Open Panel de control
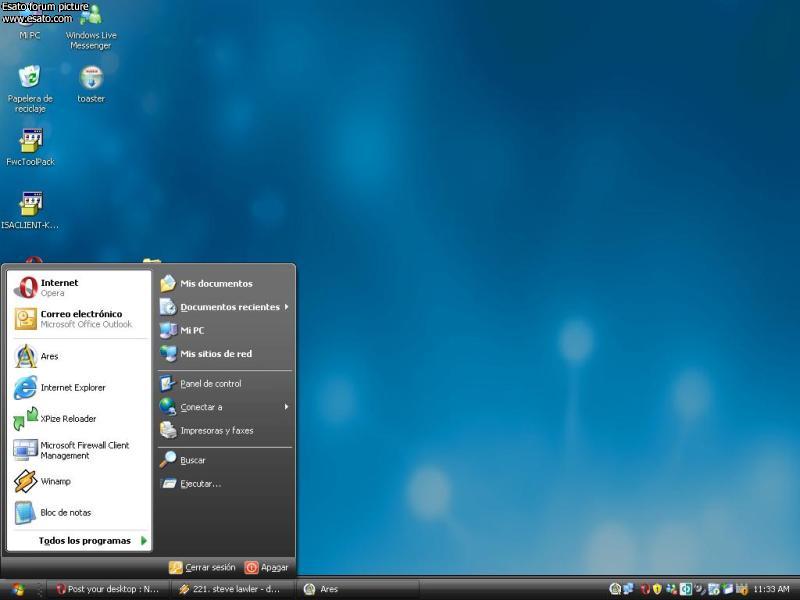Image resolution: width=800 pixels, height=600 pixels. tap(225, 384)
